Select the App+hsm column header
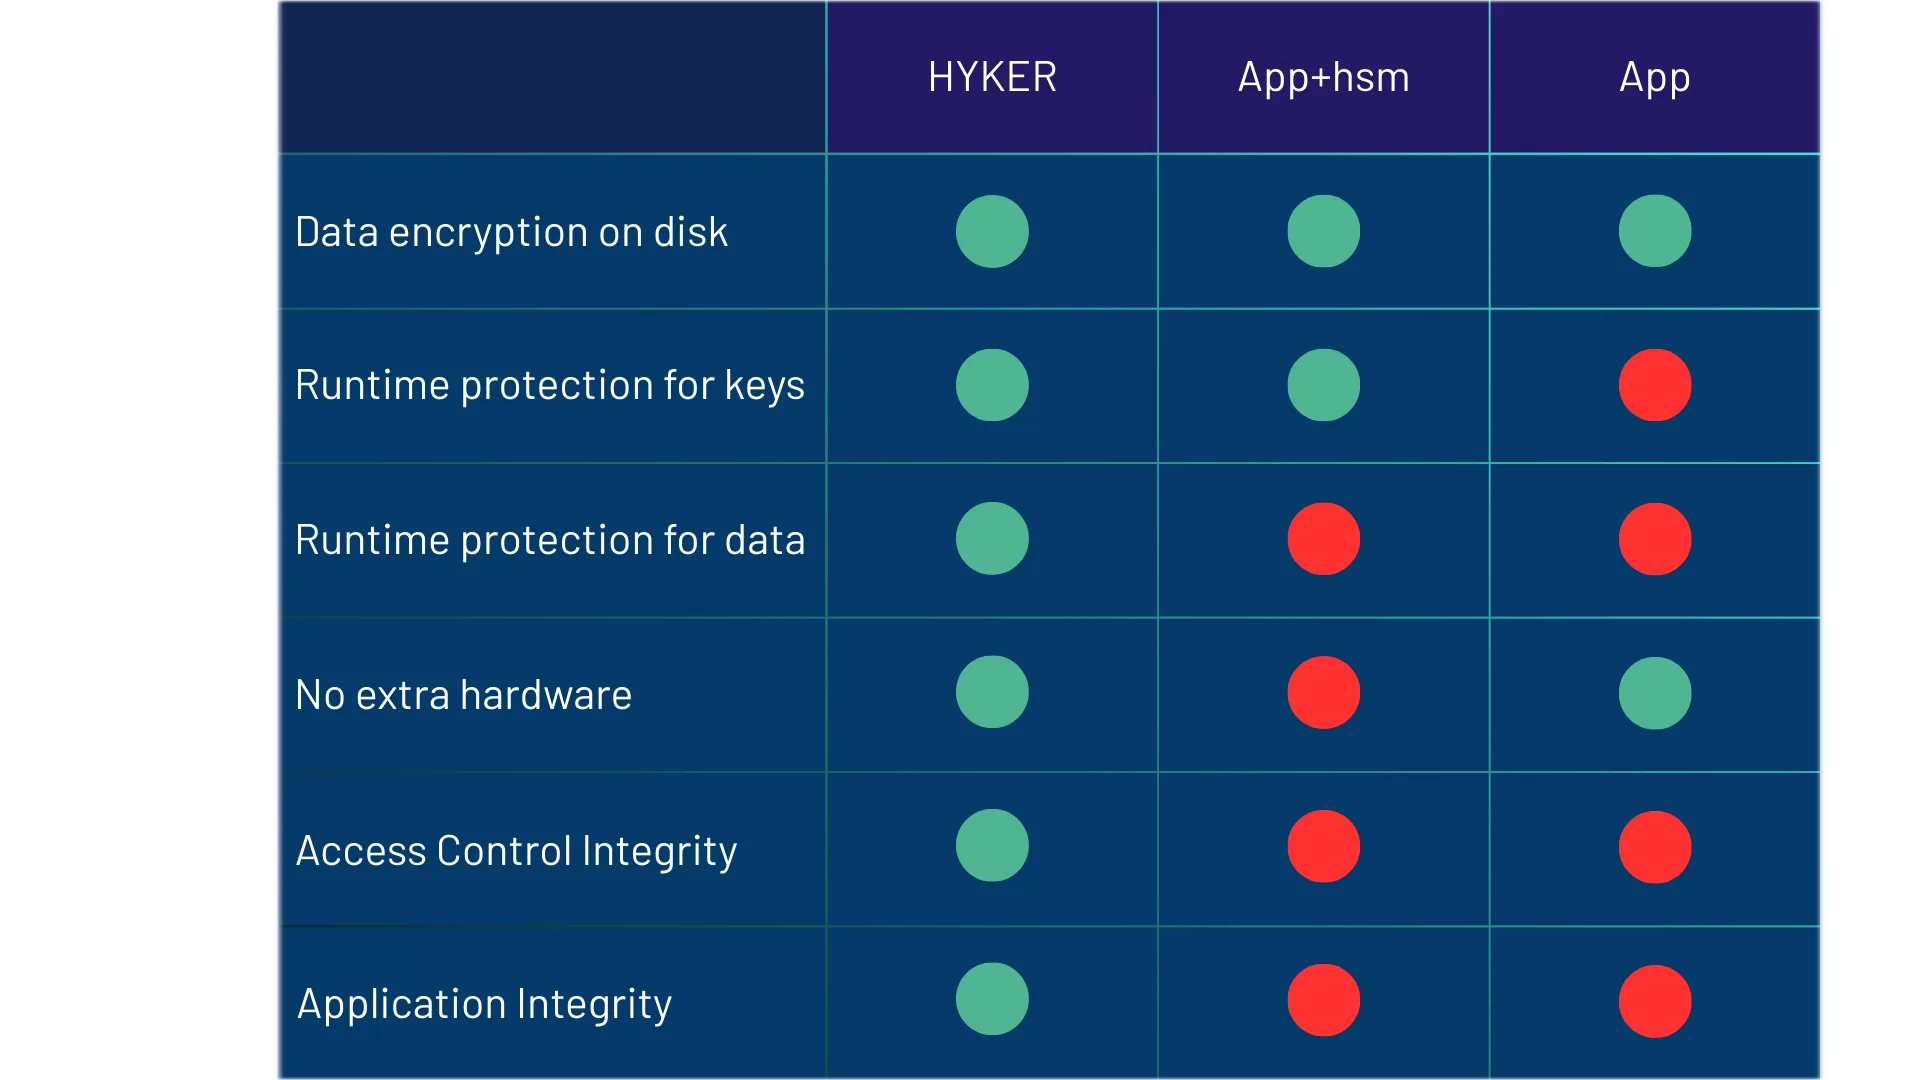1920x1080 pixels. [1323, 77]
